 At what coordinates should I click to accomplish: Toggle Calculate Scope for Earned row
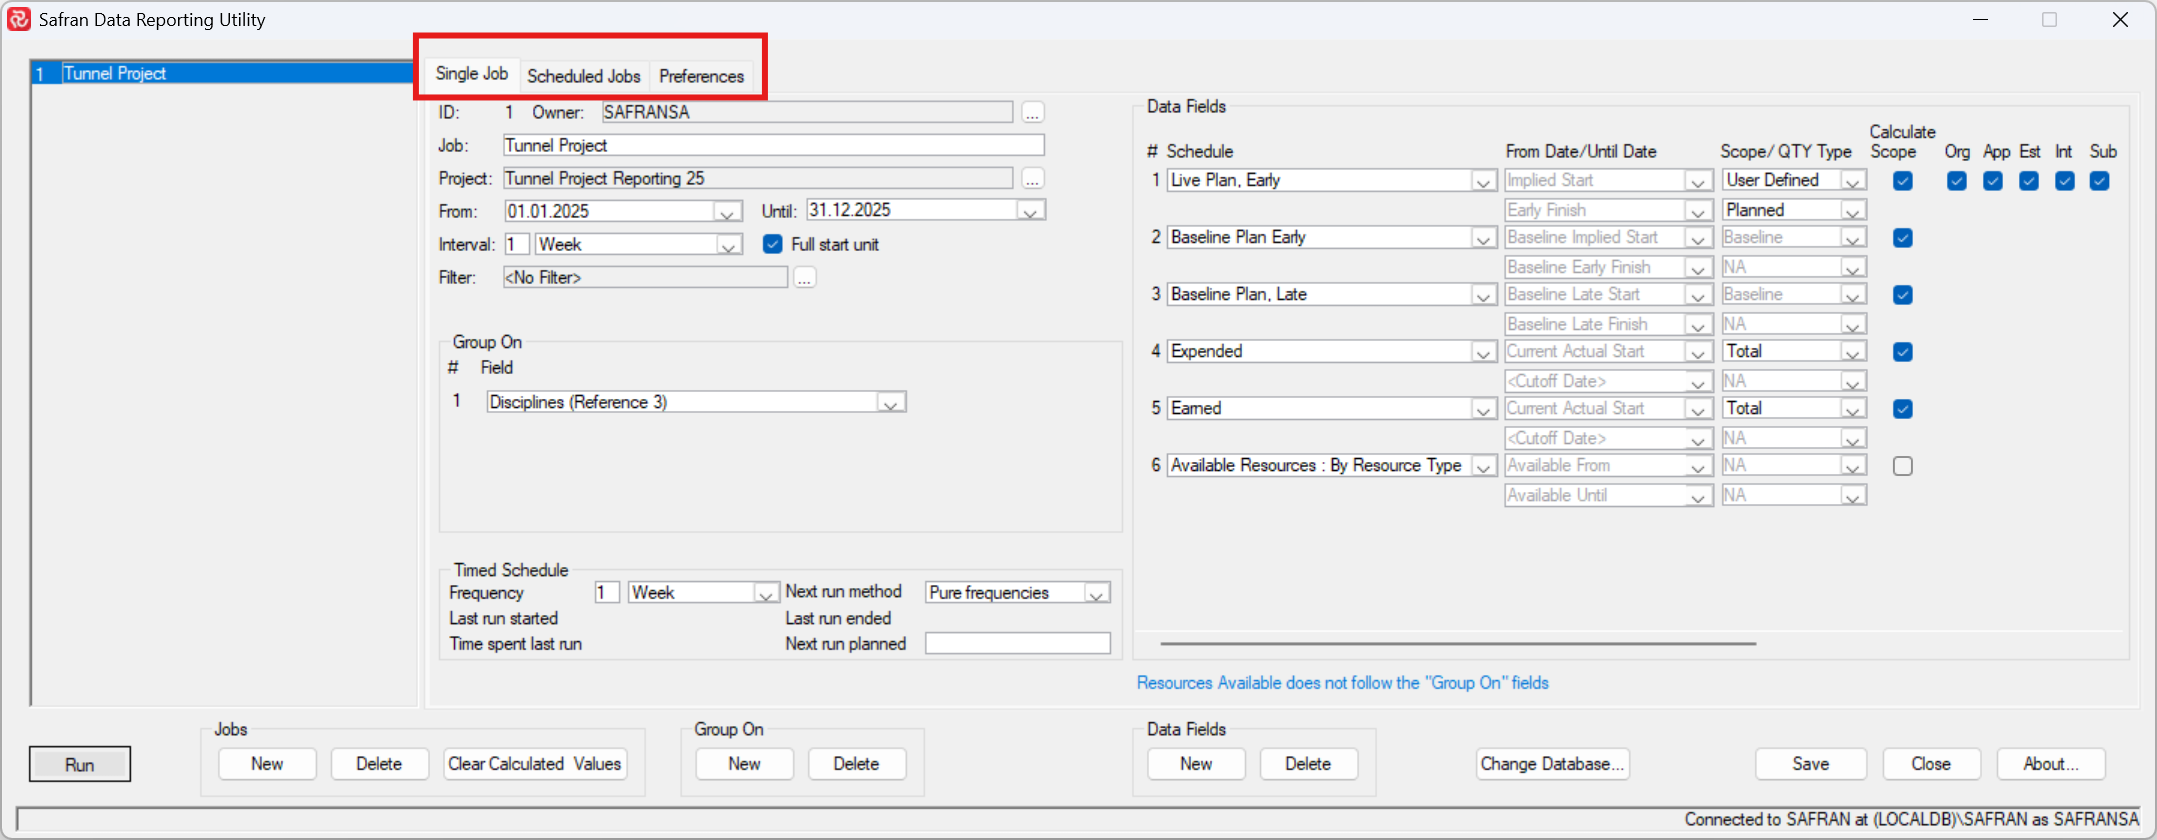click(1903, 409)
